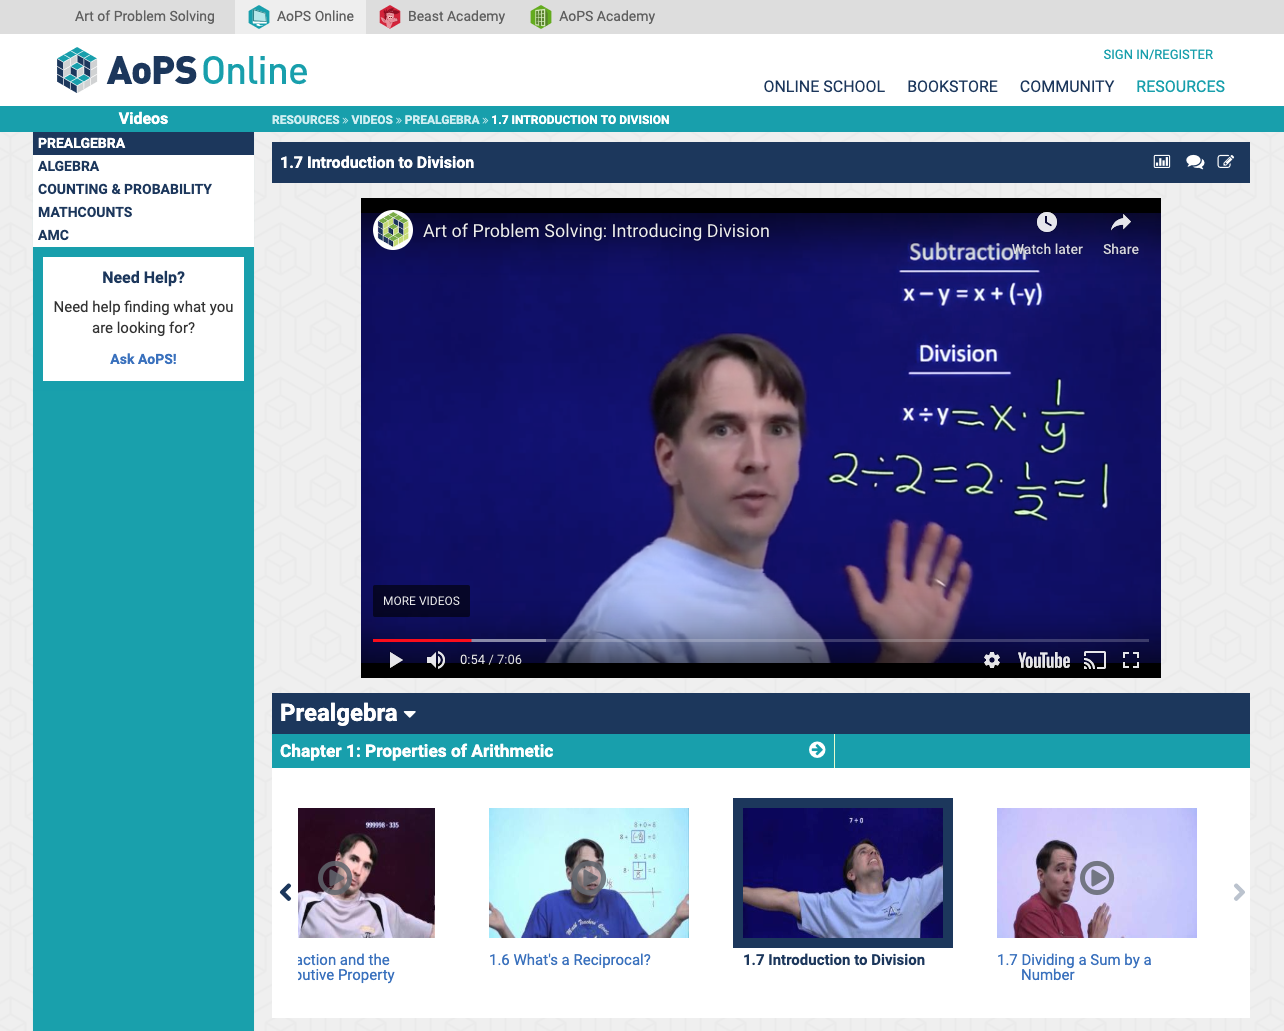
Task: Click the SIGN IN/REGISTER link
Action: pyautogui.click(x=1158, y=54)
